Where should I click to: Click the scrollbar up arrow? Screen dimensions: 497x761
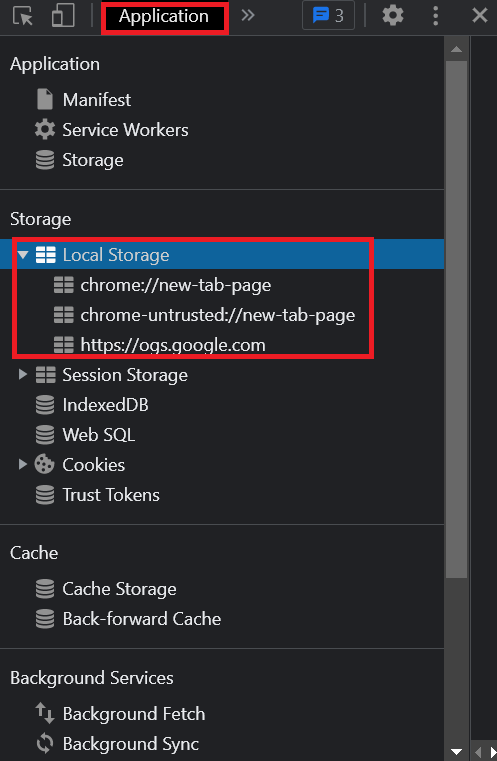(x=456, y=49)
